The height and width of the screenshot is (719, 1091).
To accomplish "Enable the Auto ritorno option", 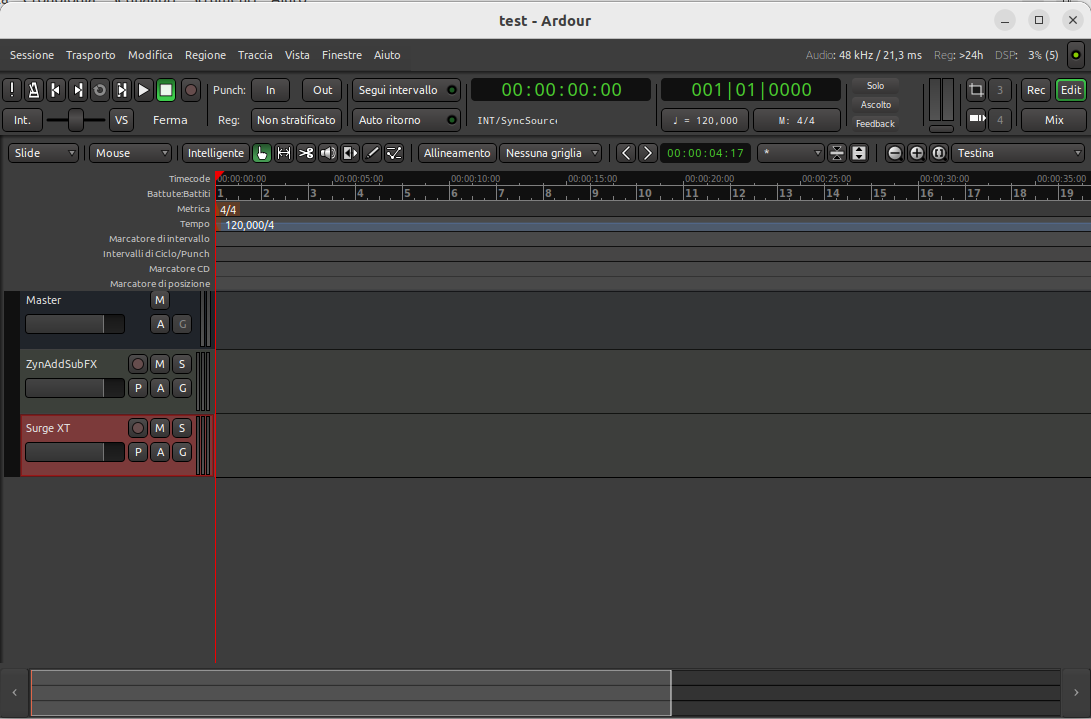I will tap(406, 120).
